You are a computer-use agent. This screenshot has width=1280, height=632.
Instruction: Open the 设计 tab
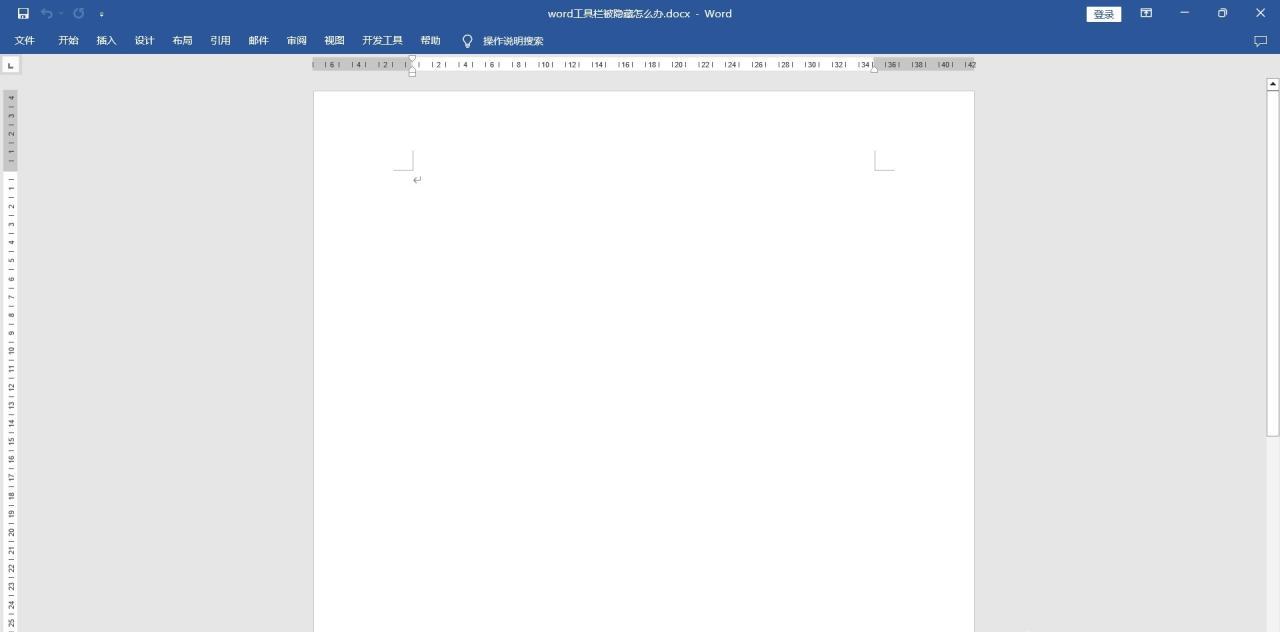click(143, 40)
